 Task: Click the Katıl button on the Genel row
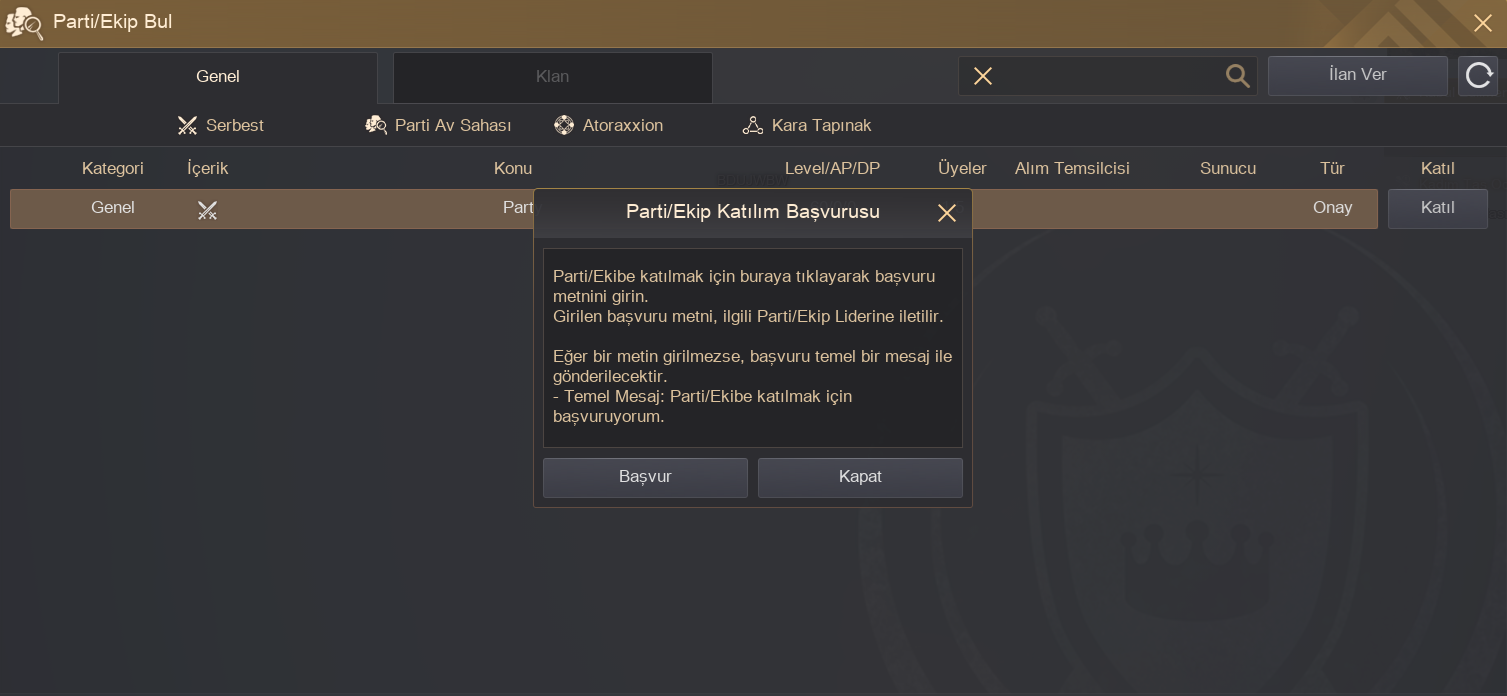pos(1437,208)
